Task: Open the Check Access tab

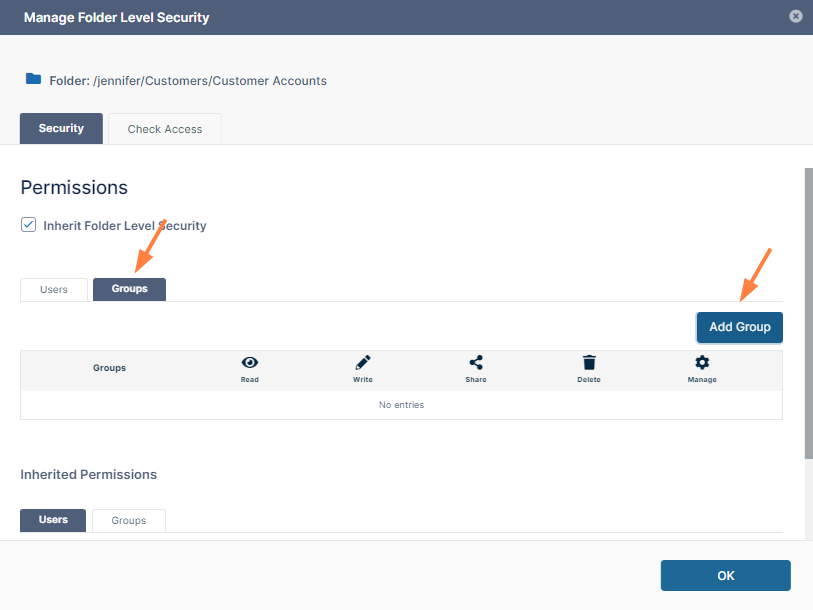Action: 165,129
